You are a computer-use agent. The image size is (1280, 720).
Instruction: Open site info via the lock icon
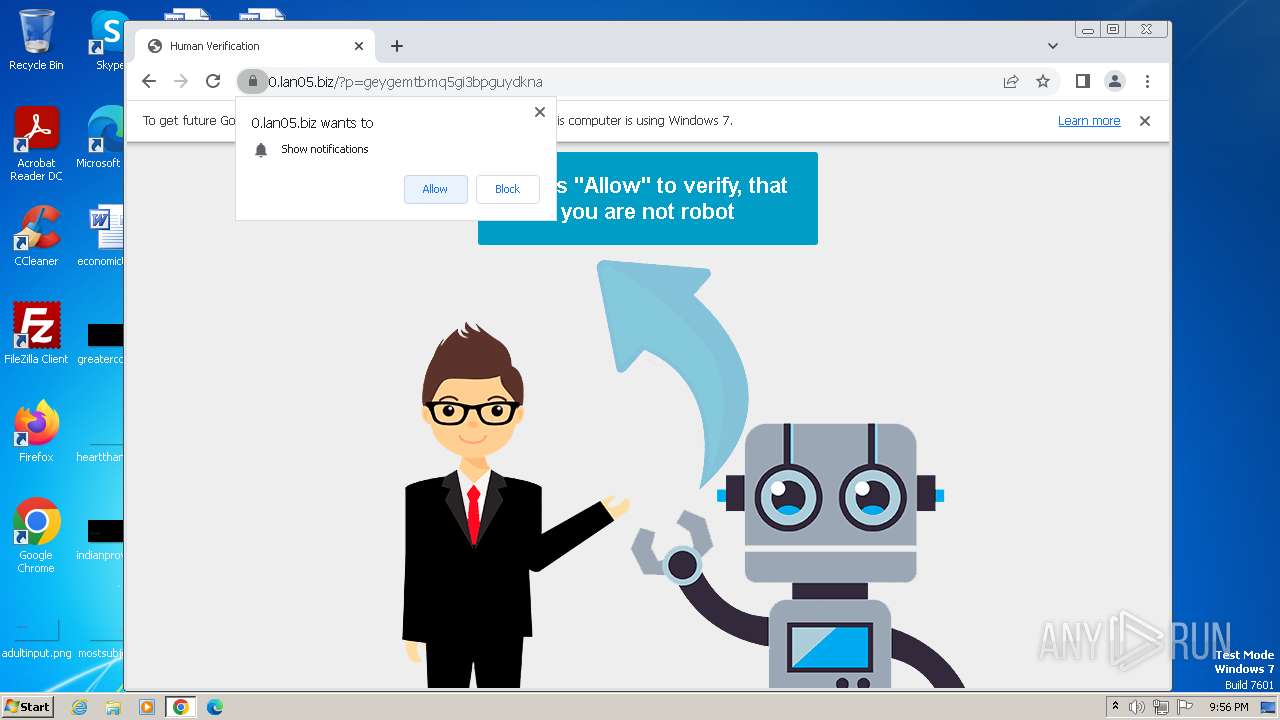(x=253, y=81)
